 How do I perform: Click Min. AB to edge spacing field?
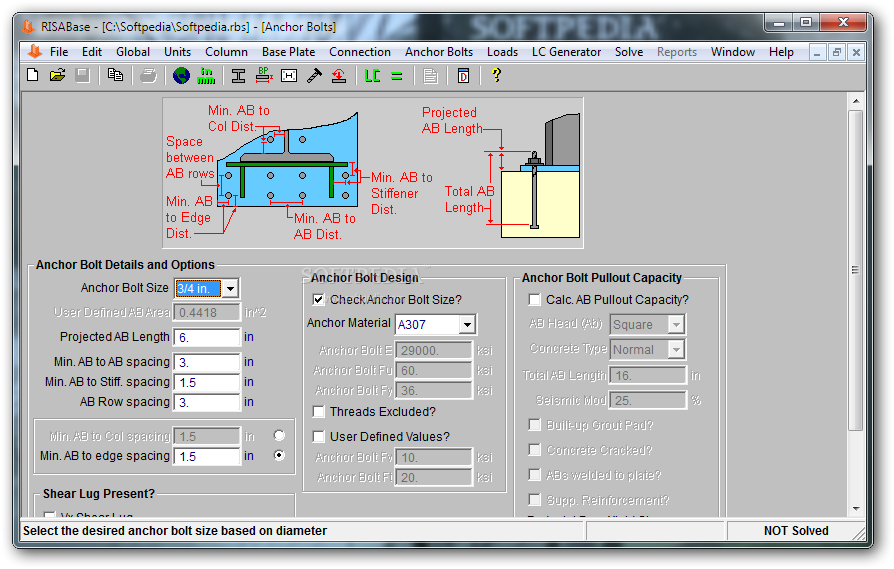tap(207, 456)
